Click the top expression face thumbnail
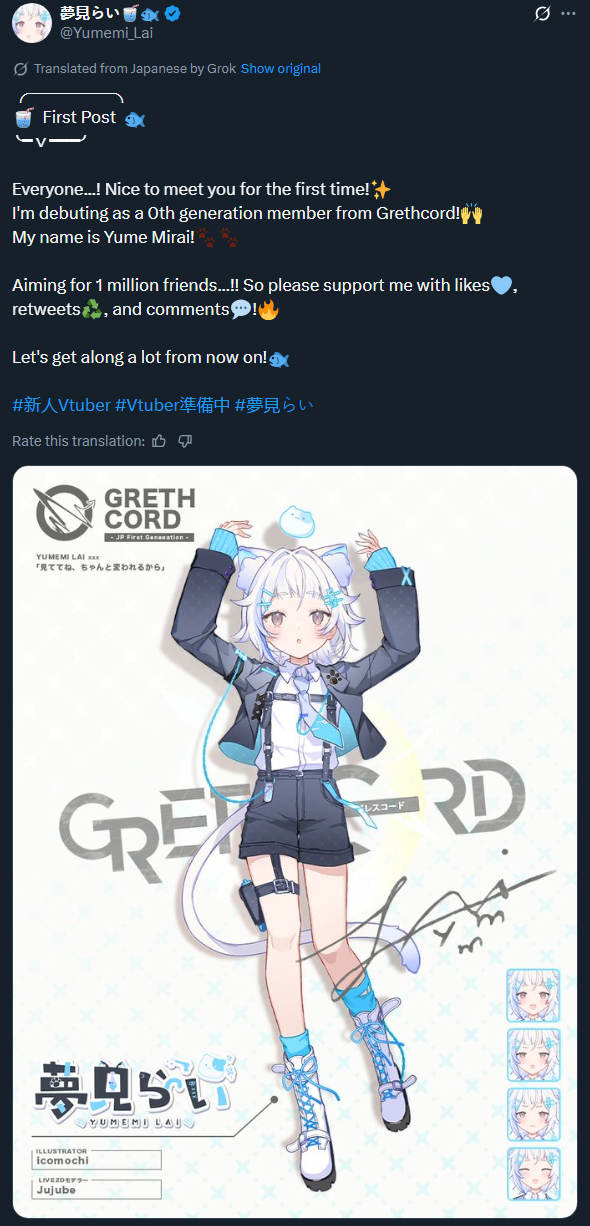The image size is (590, 1226). pyautogui.click(x=533, y=994)
